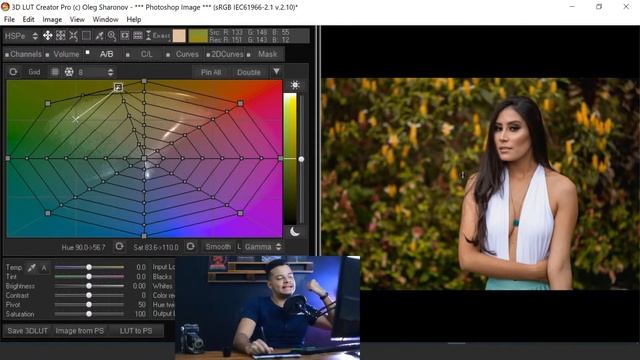This screenshot has width=640, height=360.
Task: Switch to the Volume tab
Action: pyautogui.click(x=66, y=54)
